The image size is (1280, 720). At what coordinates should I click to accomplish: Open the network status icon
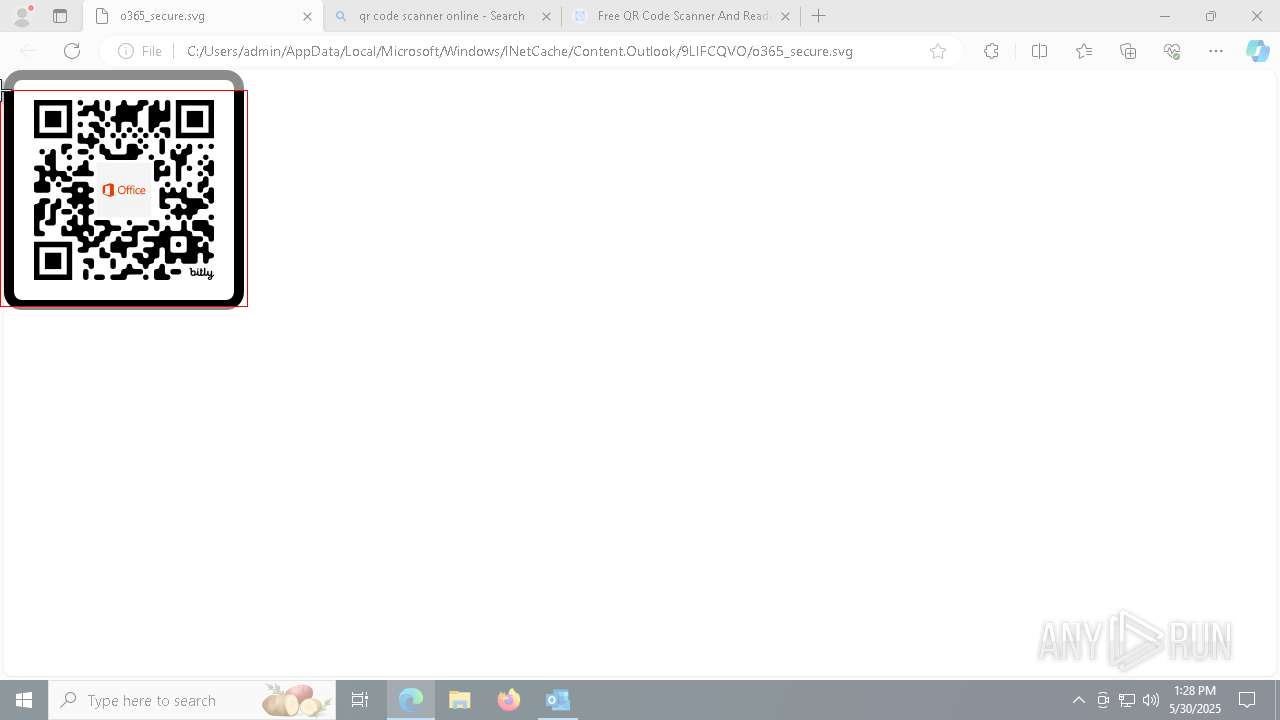1127,700
